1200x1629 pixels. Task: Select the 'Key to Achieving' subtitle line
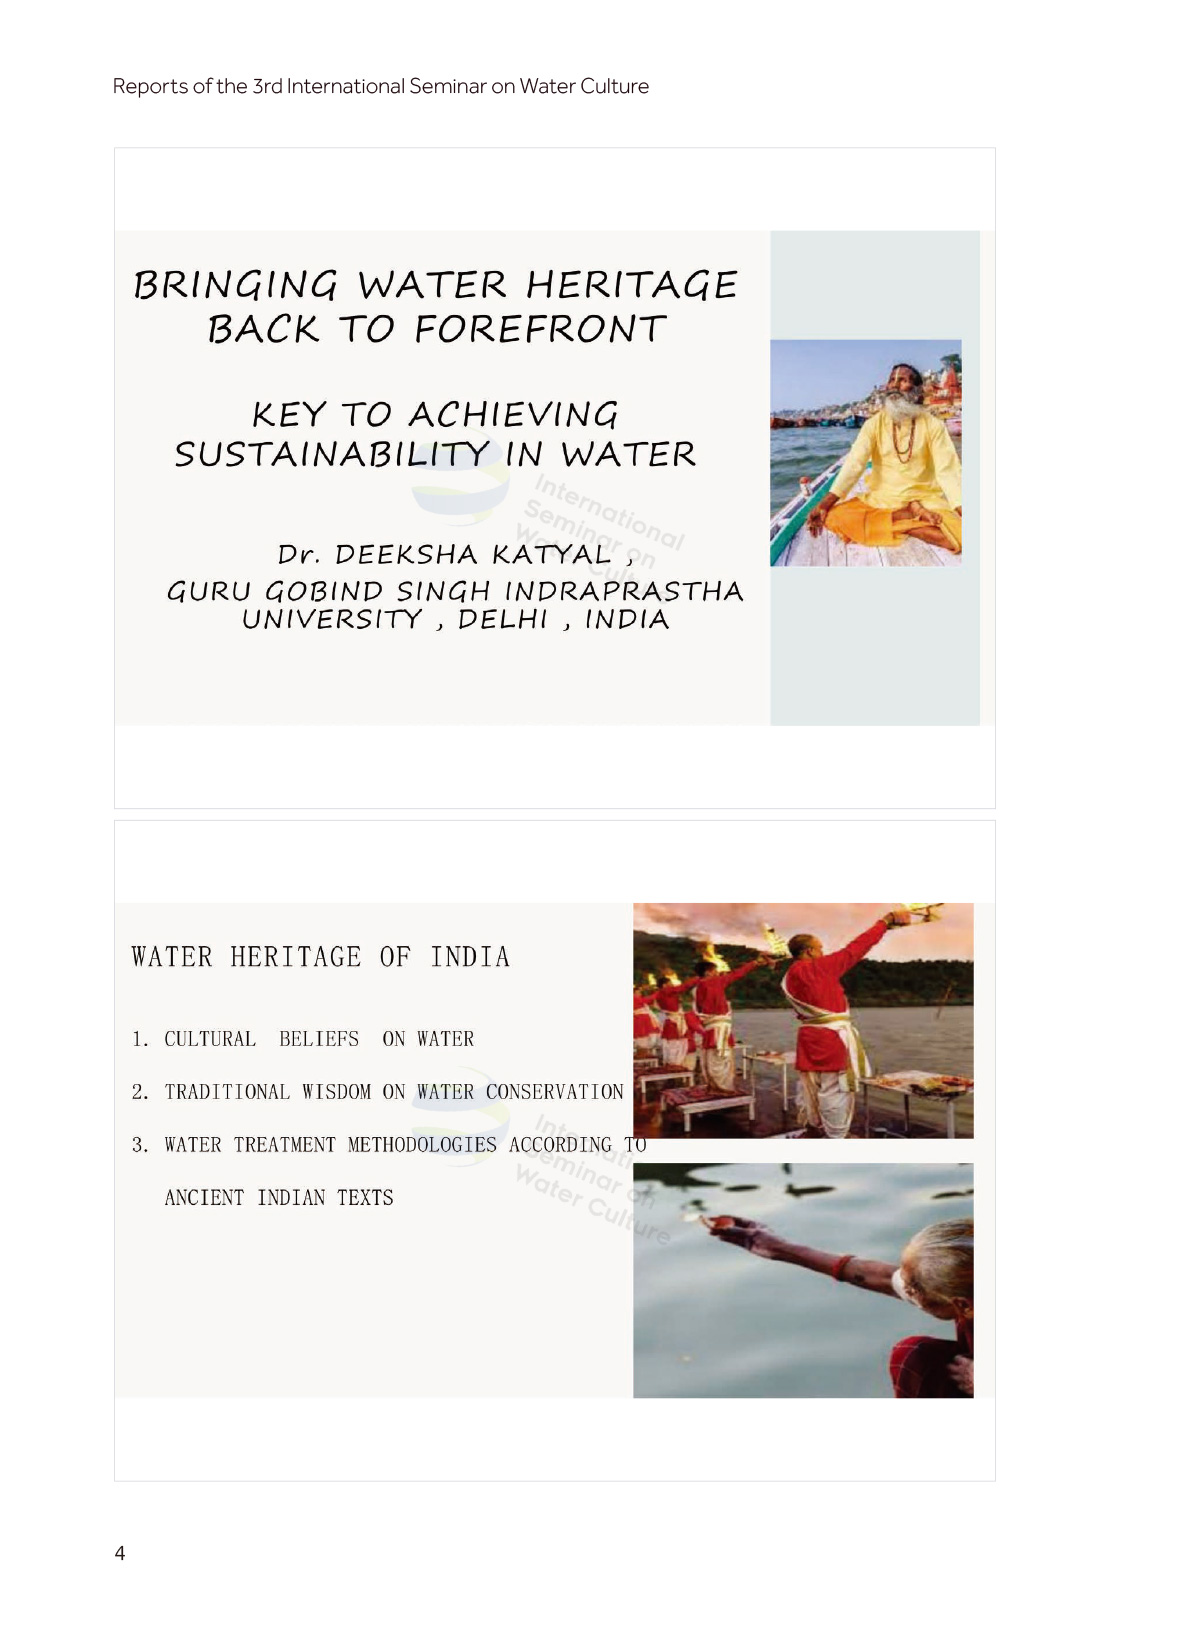pos(436,414)
